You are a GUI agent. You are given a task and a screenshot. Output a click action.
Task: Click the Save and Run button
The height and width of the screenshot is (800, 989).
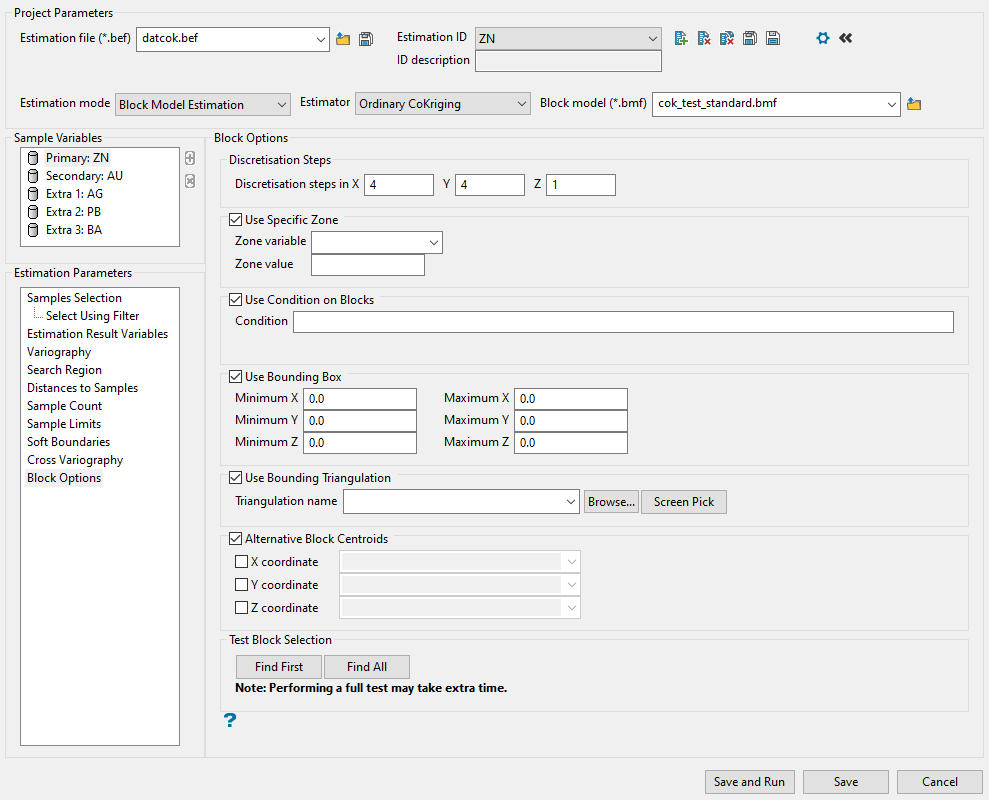click(749, 782)
